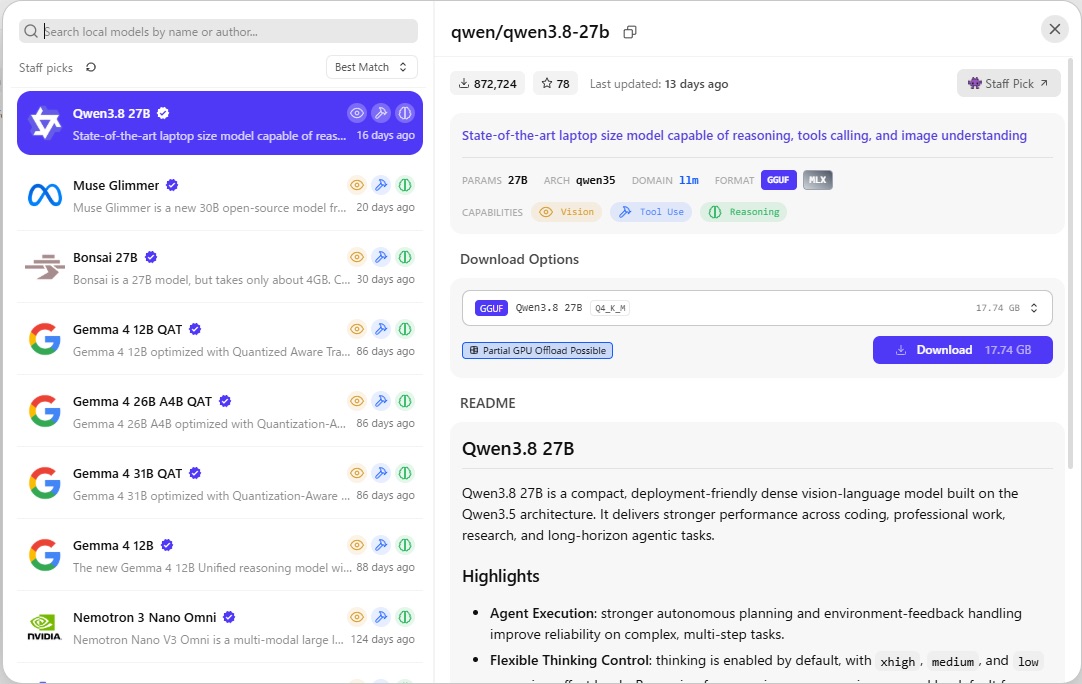Close the model details dialog

[x=1054, y=29]
